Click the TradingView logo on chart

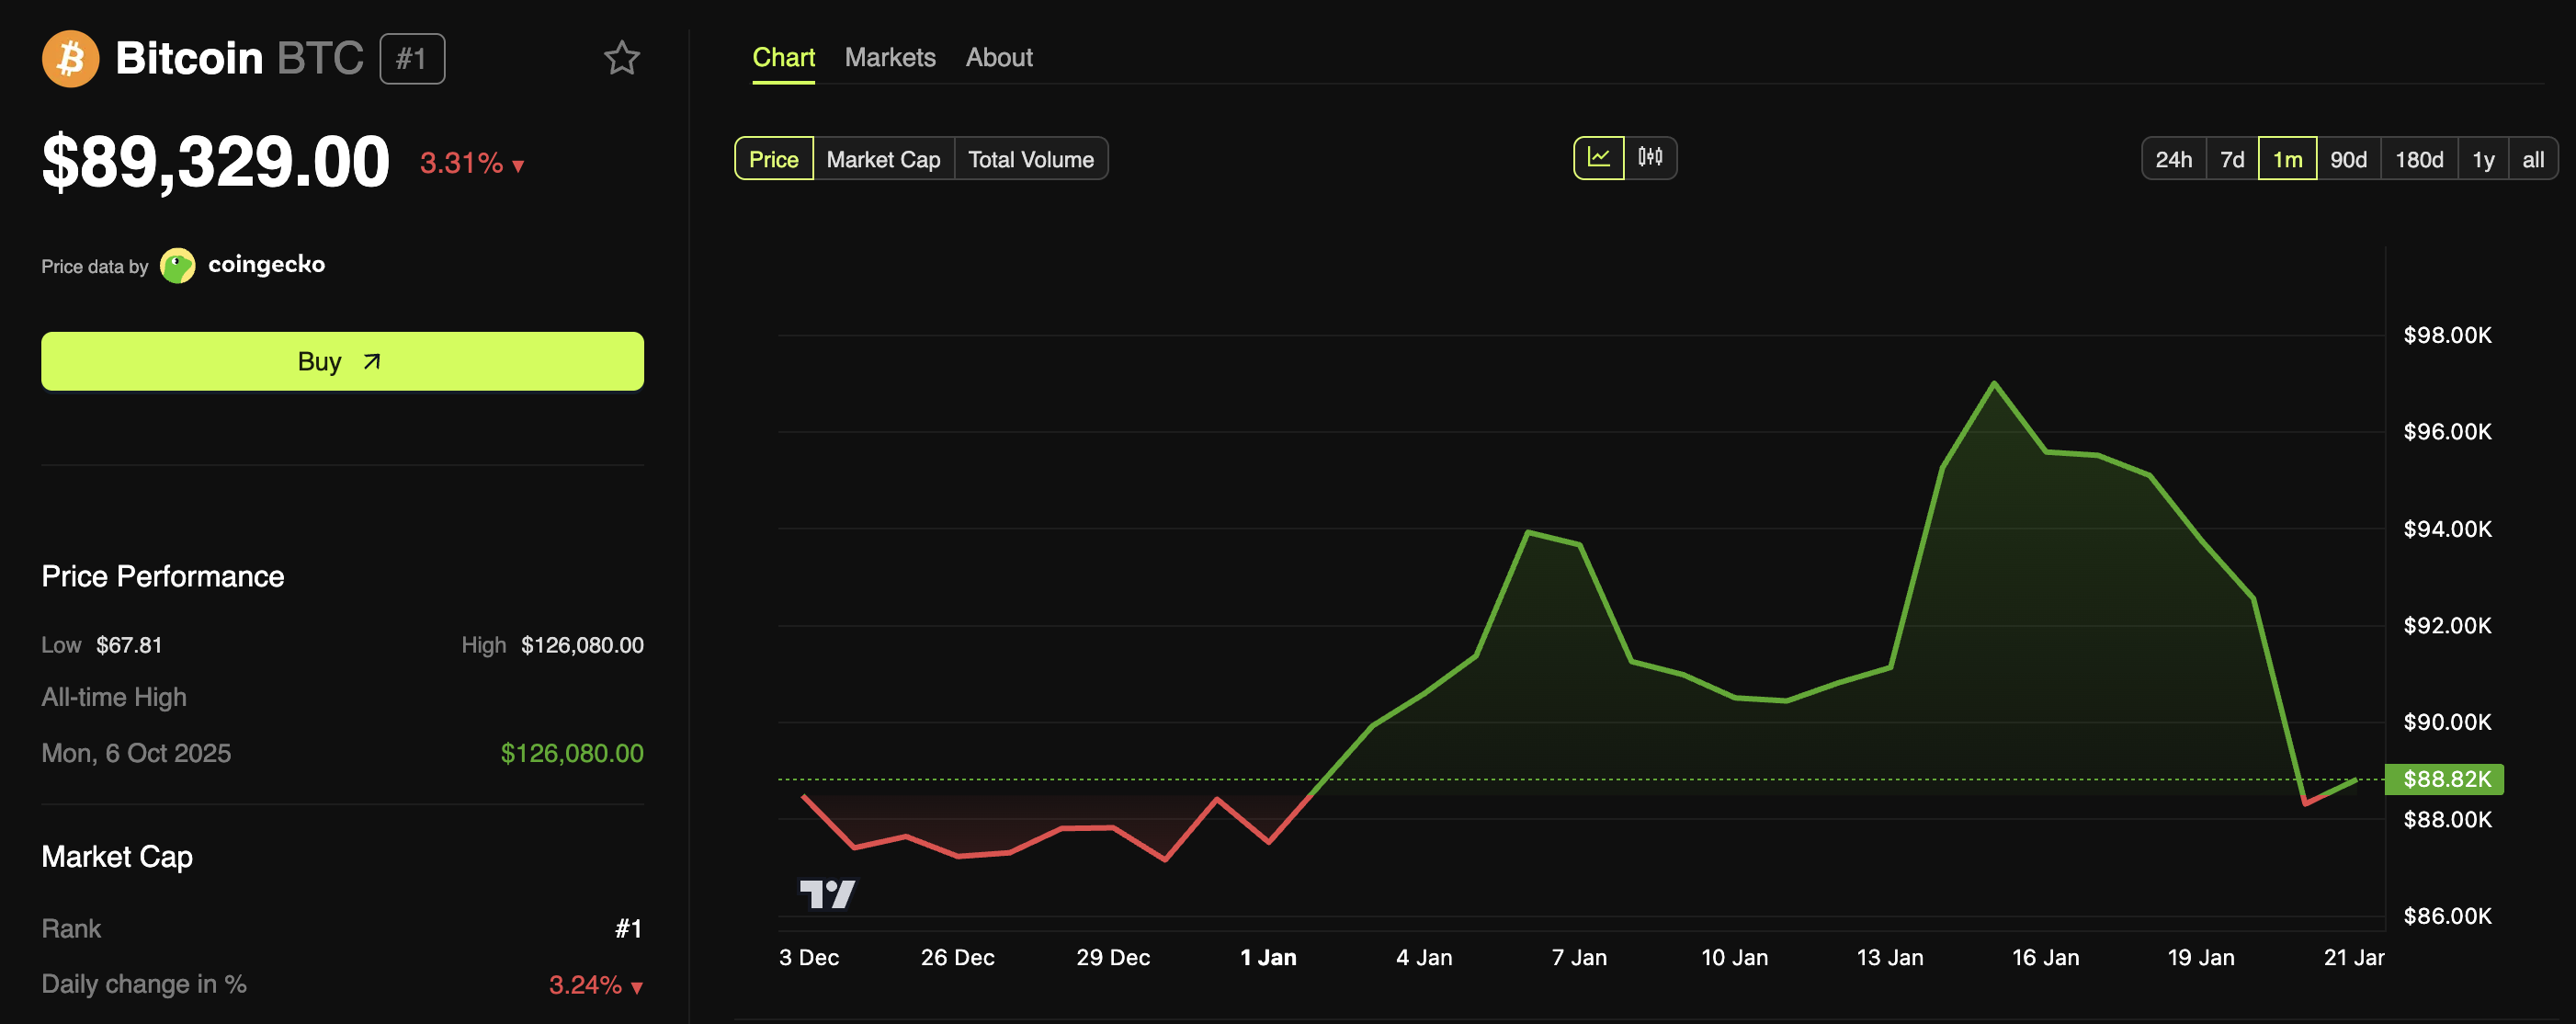(x=827, y=893)
